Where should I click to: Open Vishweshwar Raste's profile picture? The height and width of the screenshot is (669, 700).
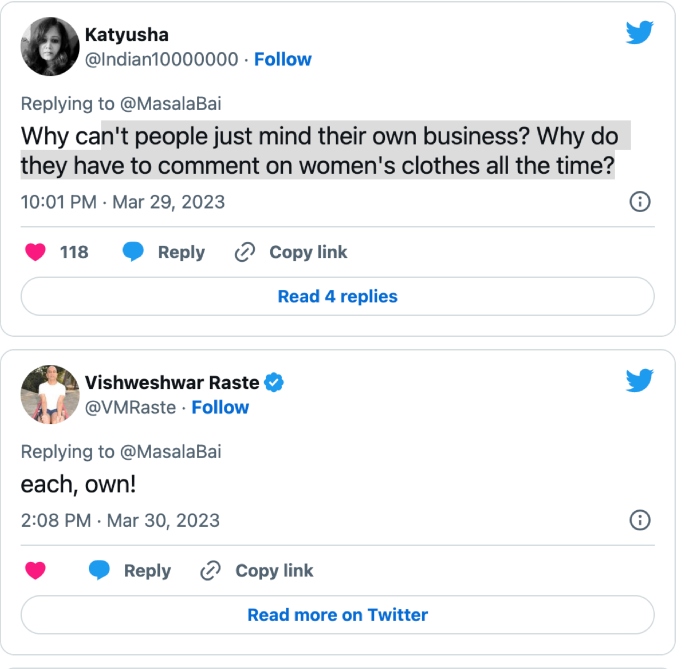click(x=50, y=394)
